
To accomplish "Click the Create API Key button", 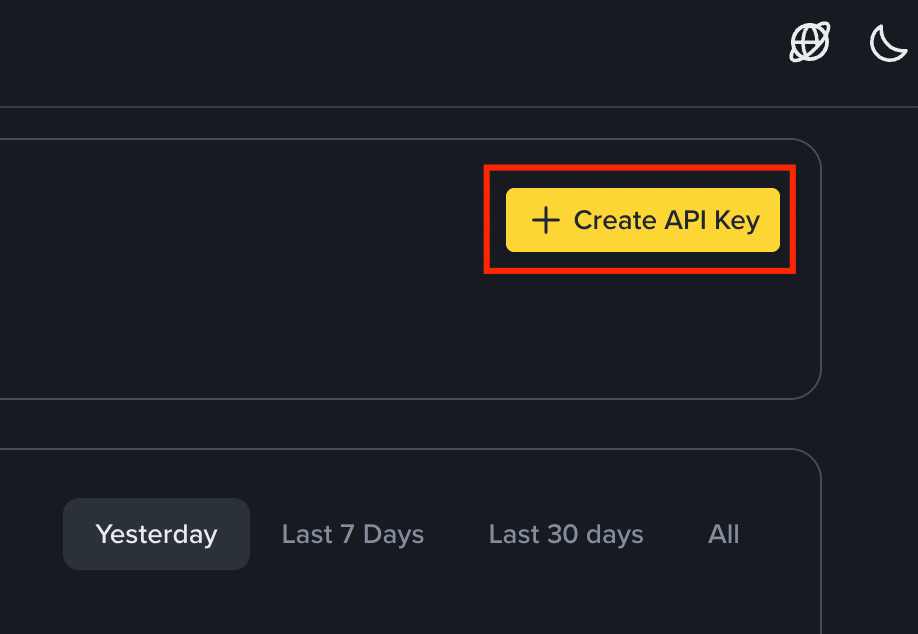I will coord(642,220).
